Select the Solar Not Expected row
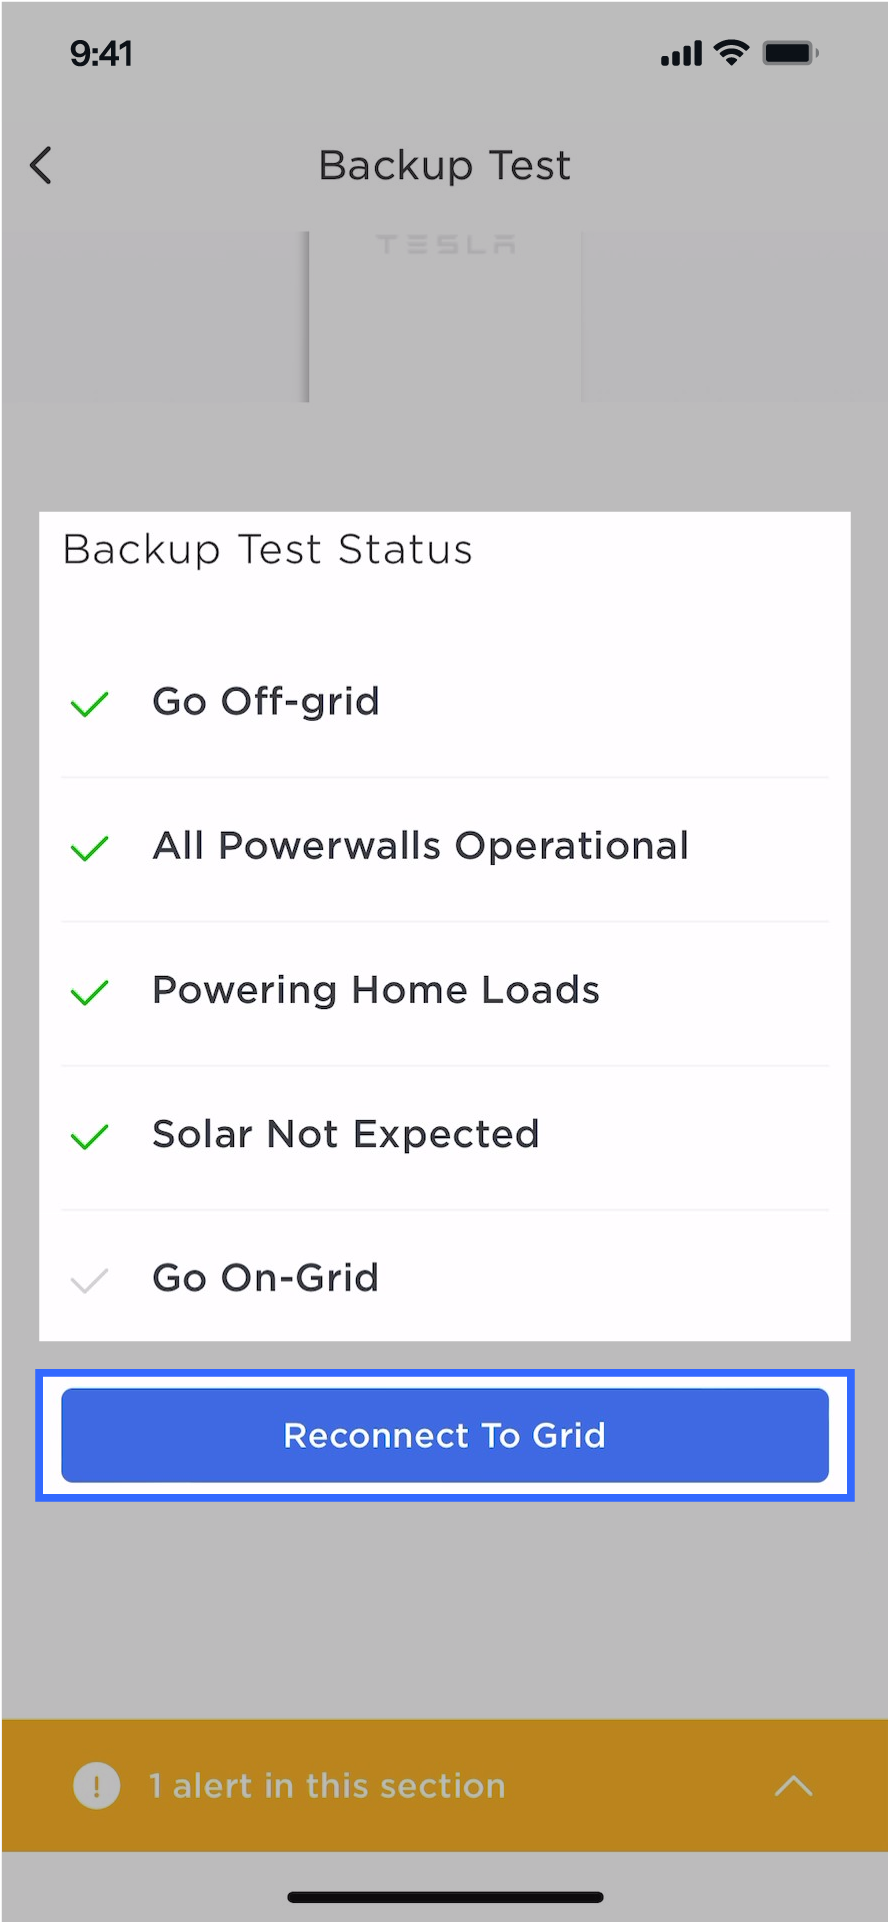 (445, 1135)
